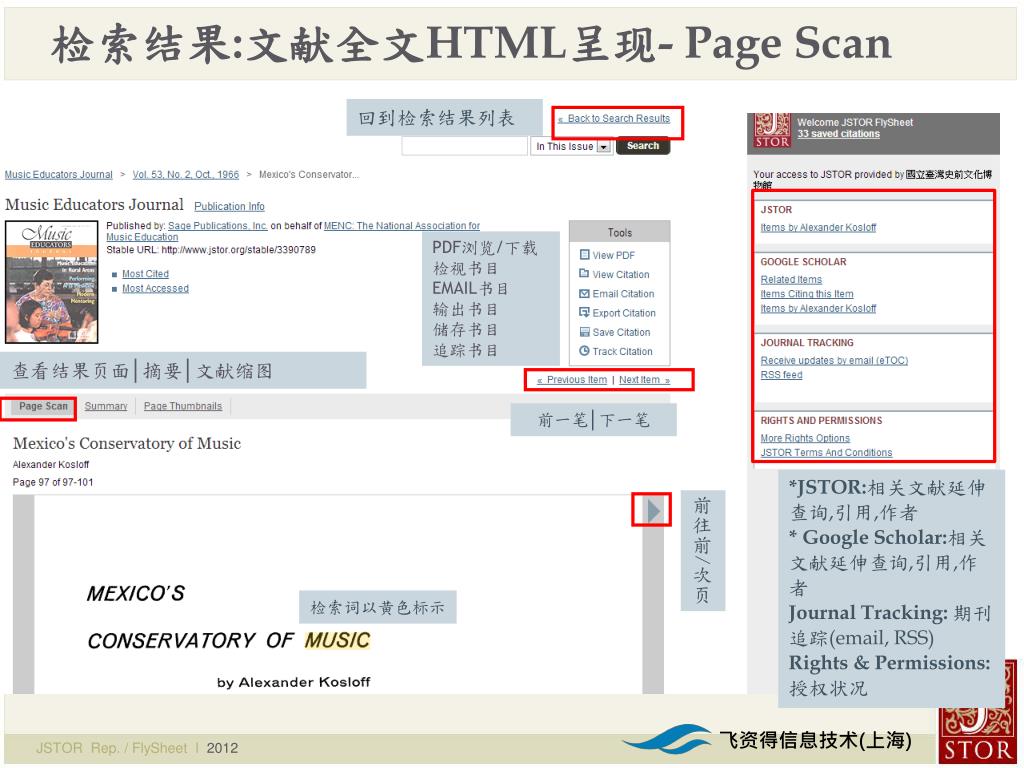Open RSS feed link
Screen dimensions: 1024x768
pos(781,375)
